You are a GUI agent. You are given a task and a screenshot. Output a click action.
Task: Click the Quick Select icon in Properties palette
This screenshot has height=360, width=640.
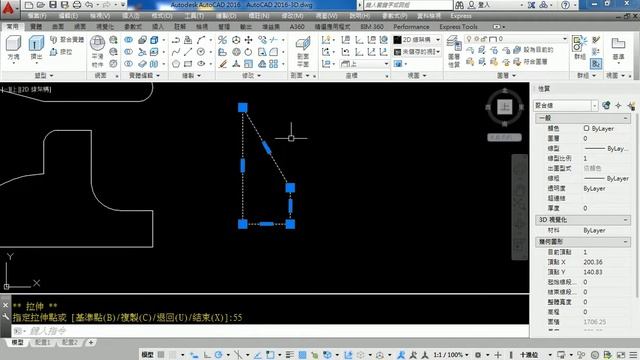tap(631, 105)
